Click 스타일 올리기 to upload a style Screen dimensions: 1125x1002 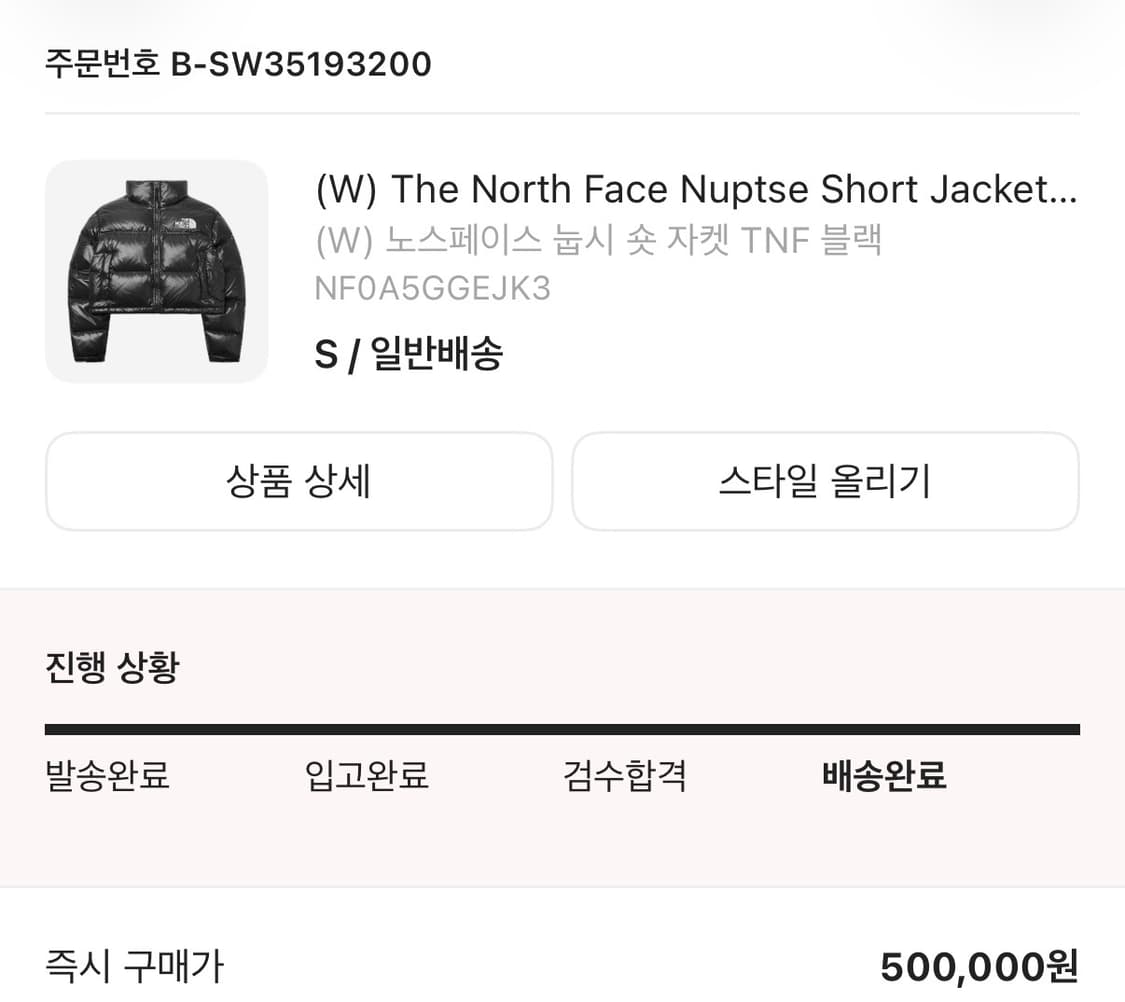pyautogui.click(x=825, y=481)
